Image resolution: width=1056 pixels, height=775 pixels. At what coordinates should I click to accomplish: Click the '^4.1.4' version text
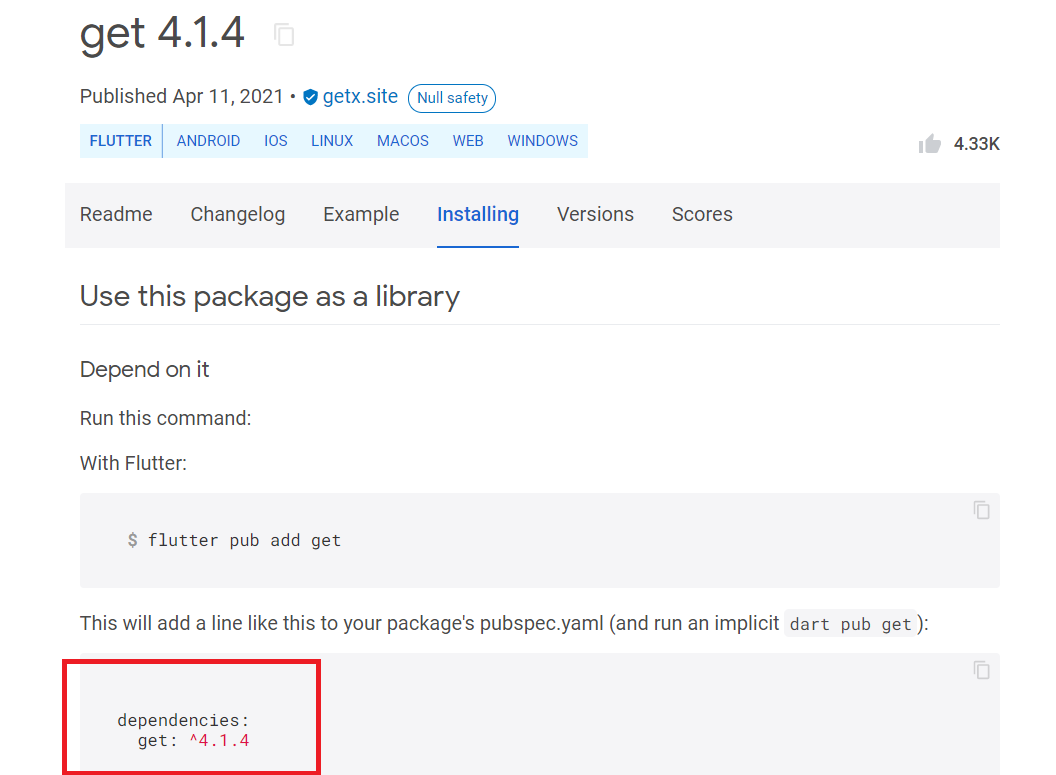(220, 741)
